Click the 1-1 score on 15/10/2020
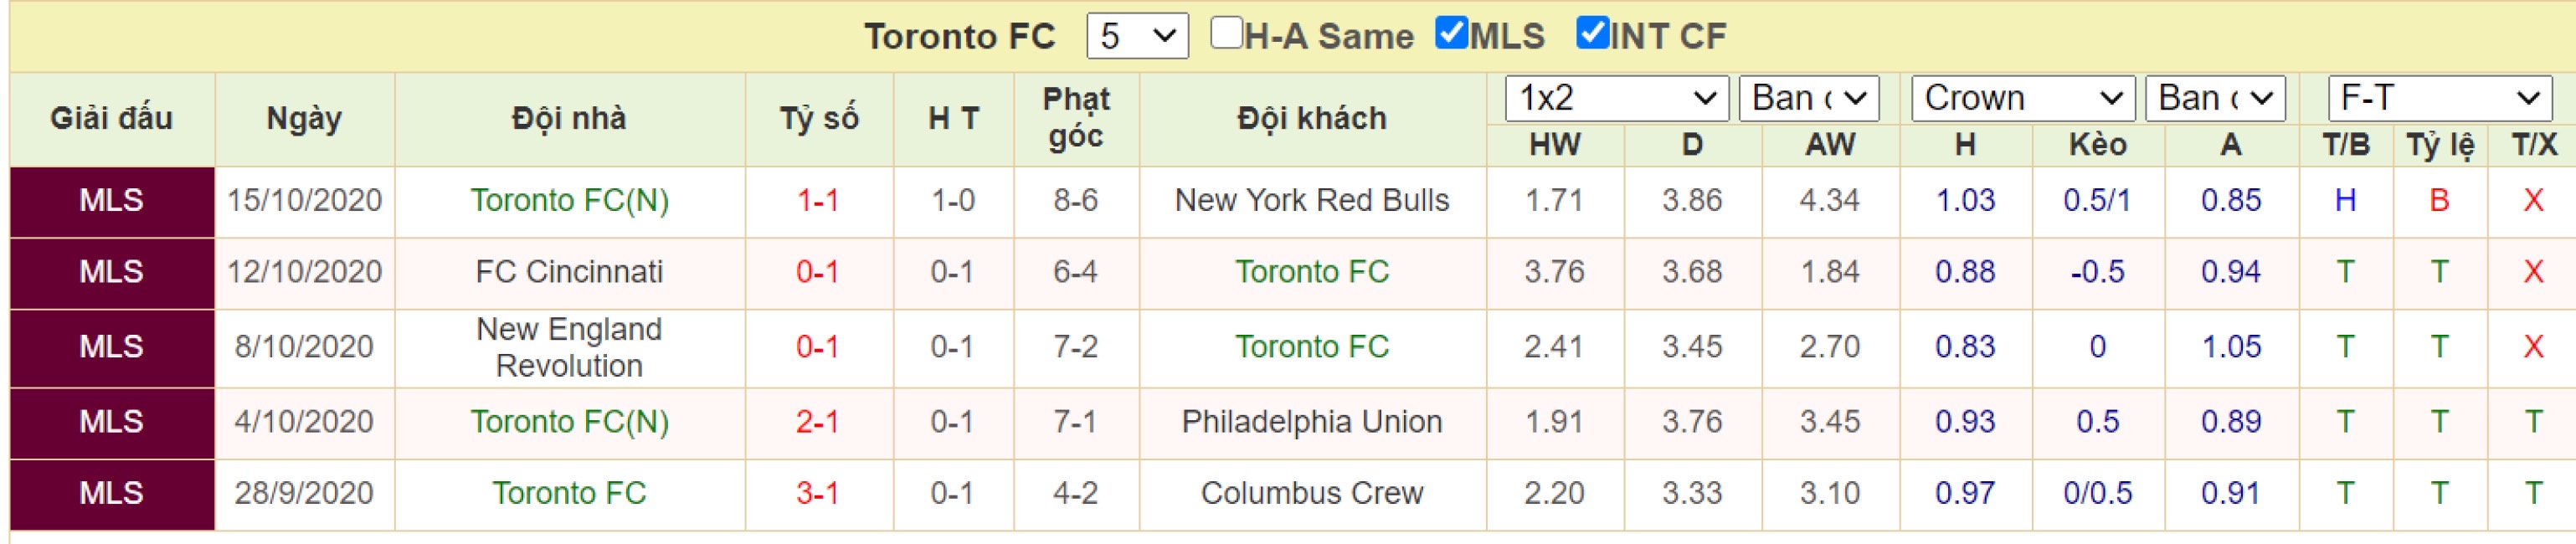The image size is (2576, 544). click(x=817, y=200)
